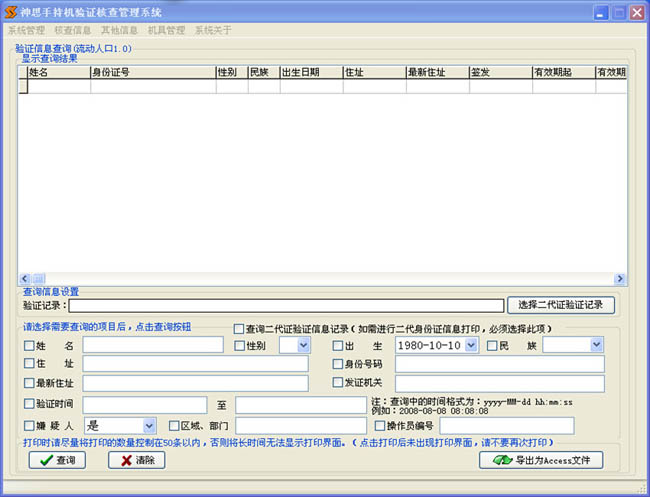Viewport: 650px width, 497px height.
Task: Click 选择二代证验证记录 button
Action: coord(561,305)
